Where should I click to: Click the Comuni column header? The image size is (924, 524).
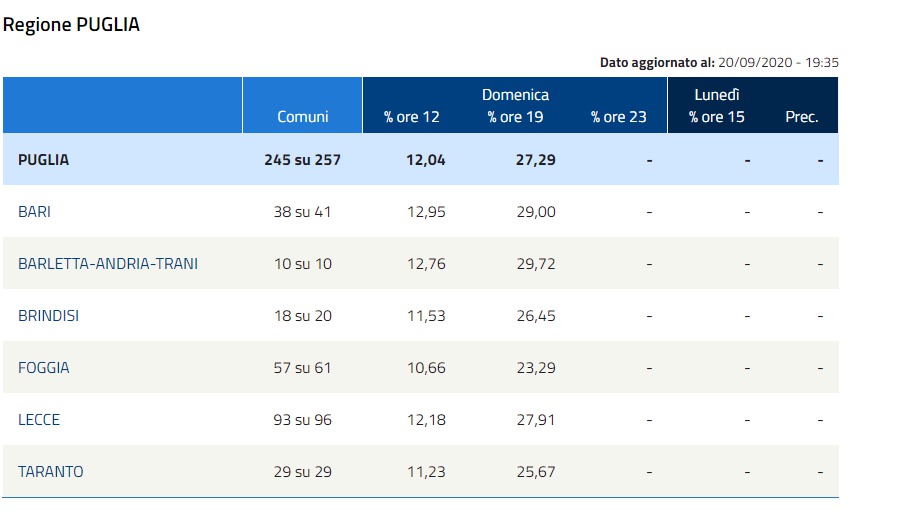[x=302, y=117]
